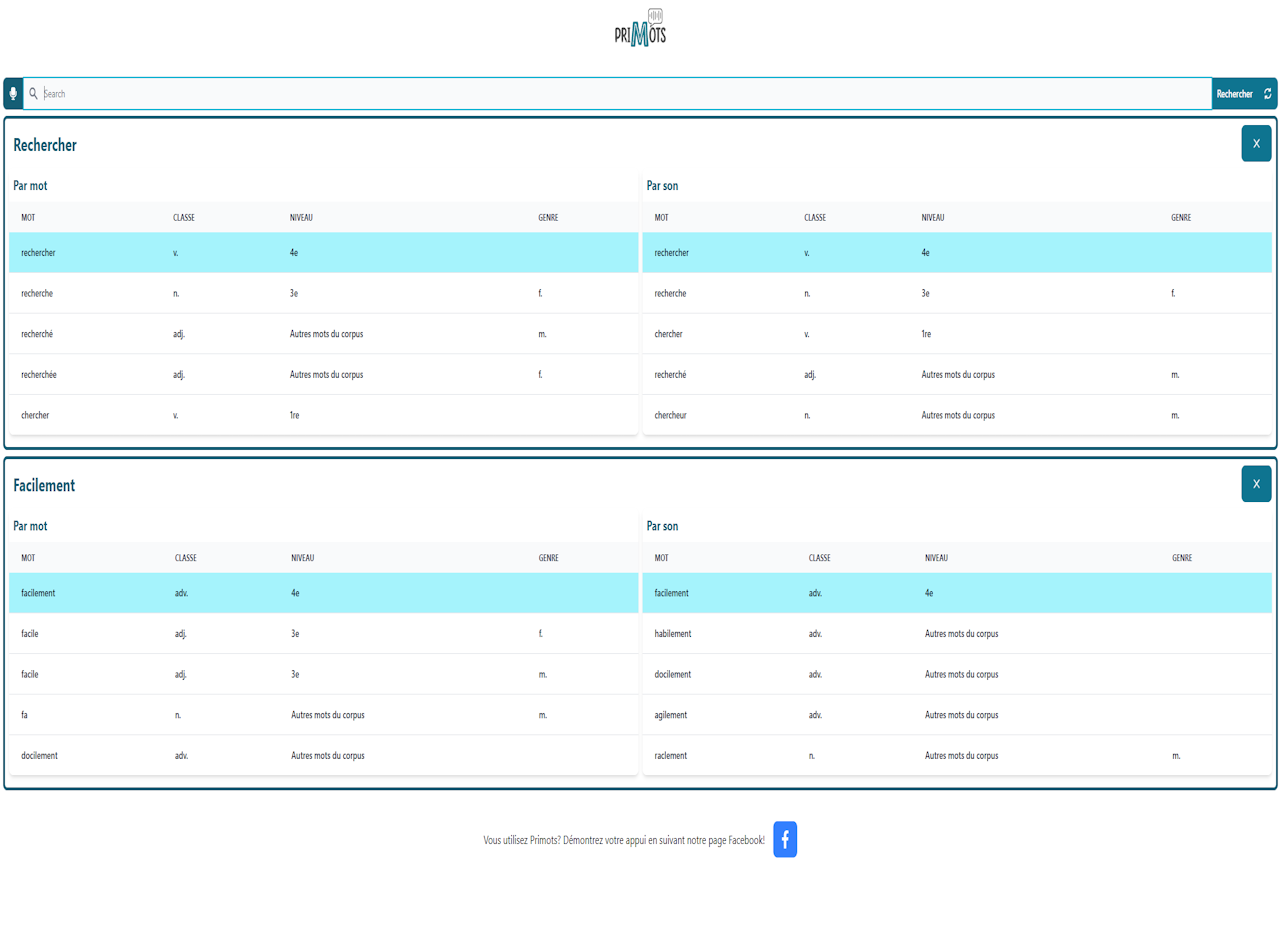The image size is (1280, 933).
Task: Click GENRE column header in Facilement Par son table
Action: click(x=1181, y=558)
